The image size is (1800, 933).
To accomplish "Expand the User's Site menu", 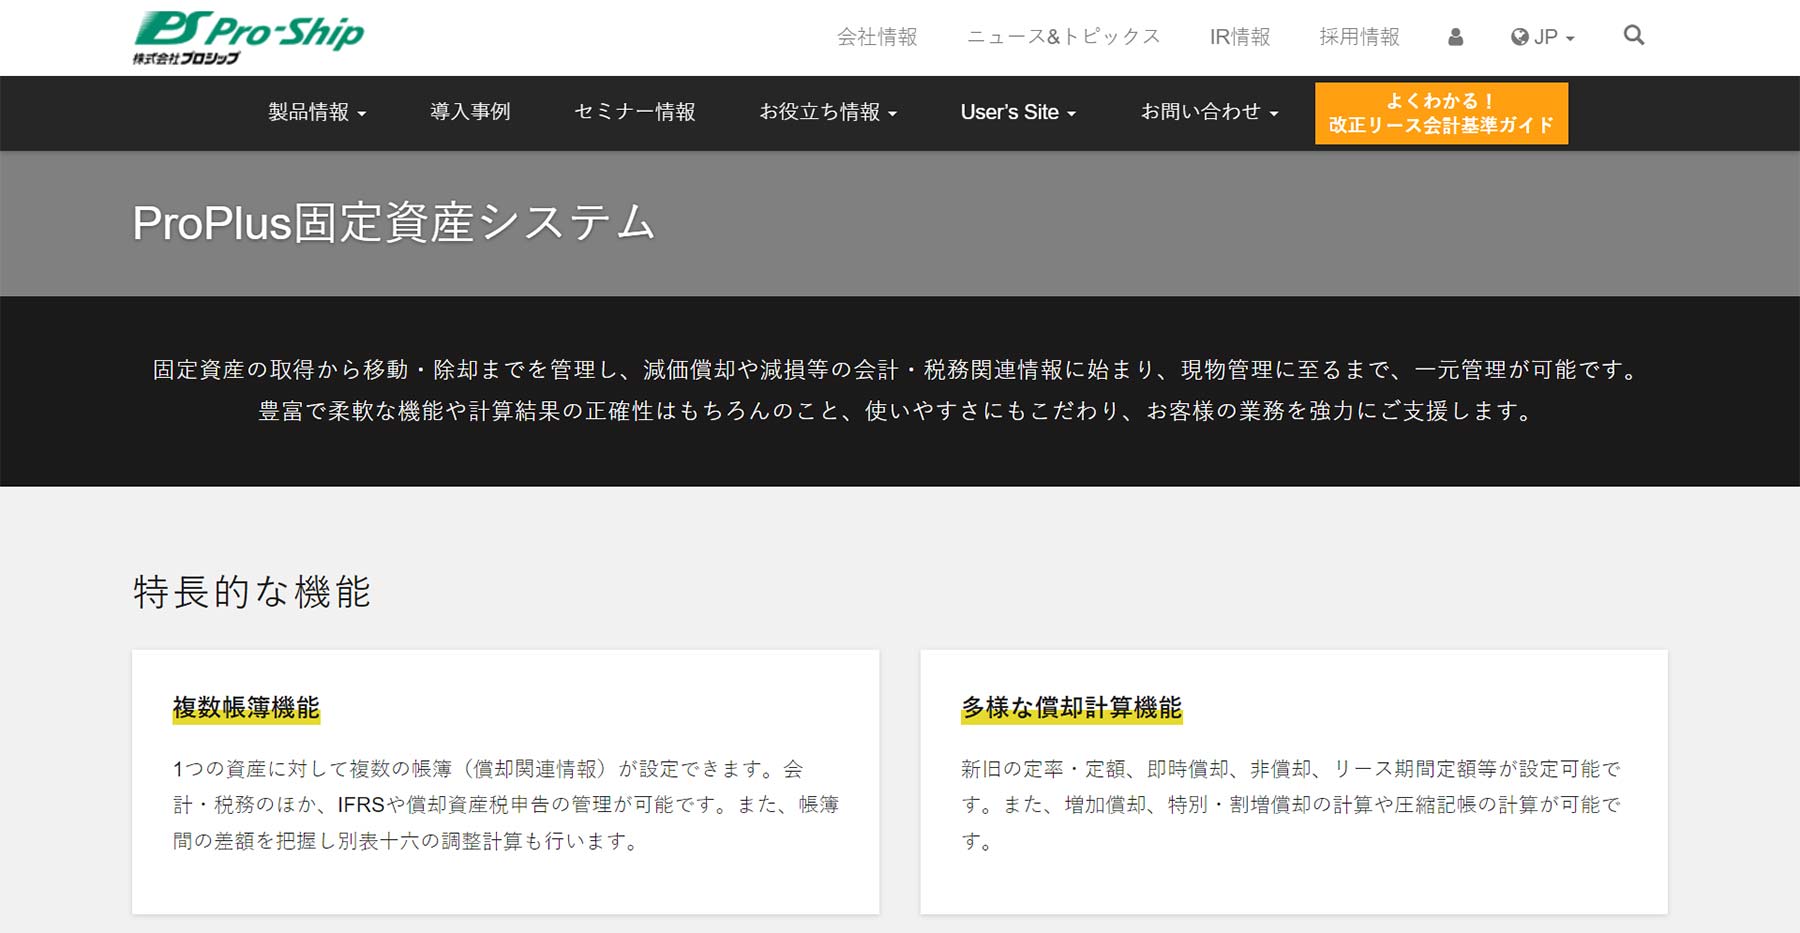I will tap(1018, 112).
